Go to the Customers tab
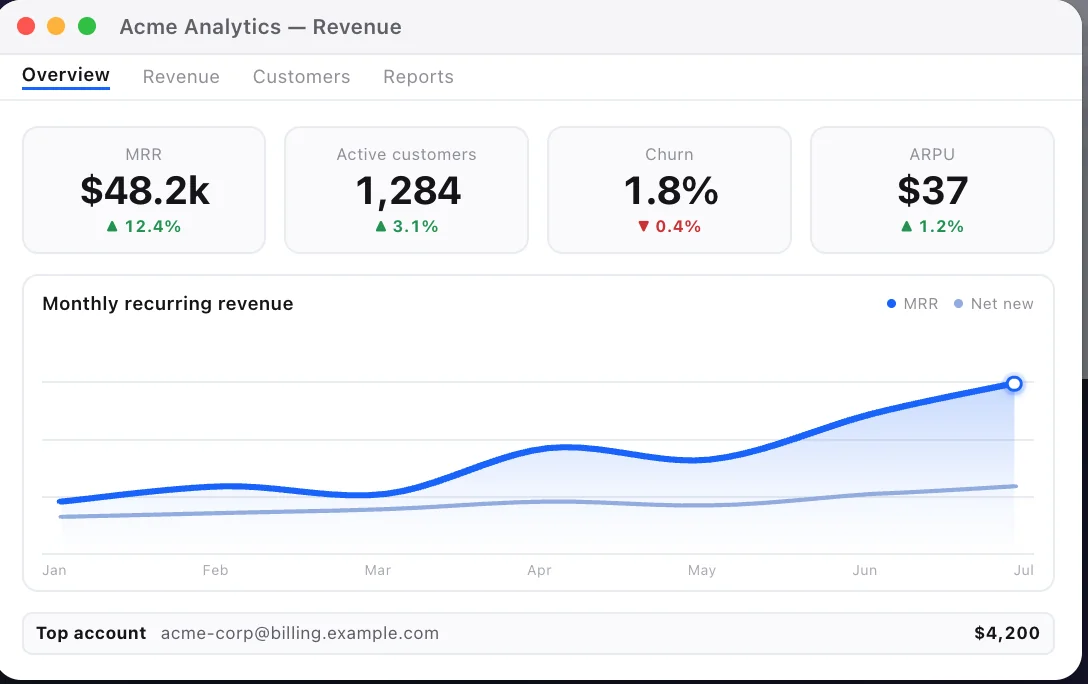Image resolution: width=1088 pixels, height=684 pixels. (301, 76)
